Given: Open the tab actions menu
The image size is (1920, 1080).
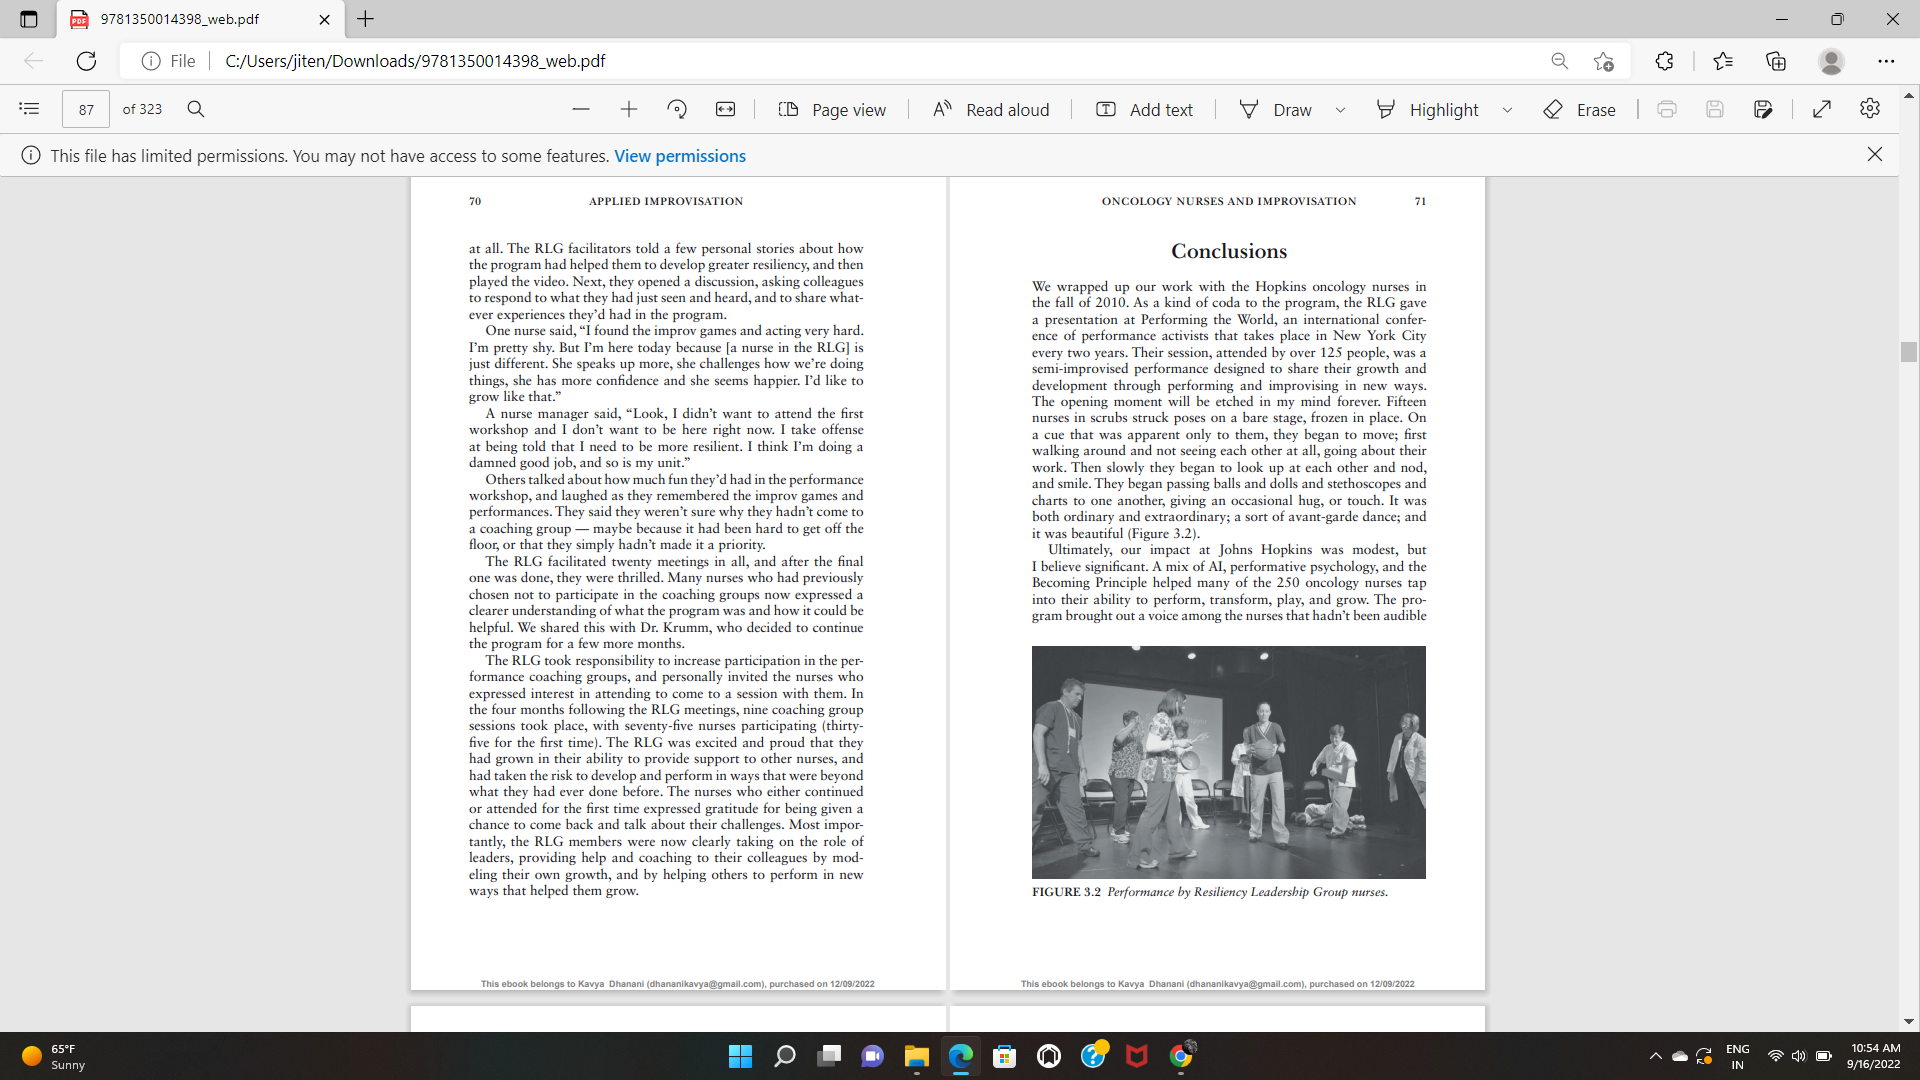Looking at the screenshot, I should coord(28,19).
